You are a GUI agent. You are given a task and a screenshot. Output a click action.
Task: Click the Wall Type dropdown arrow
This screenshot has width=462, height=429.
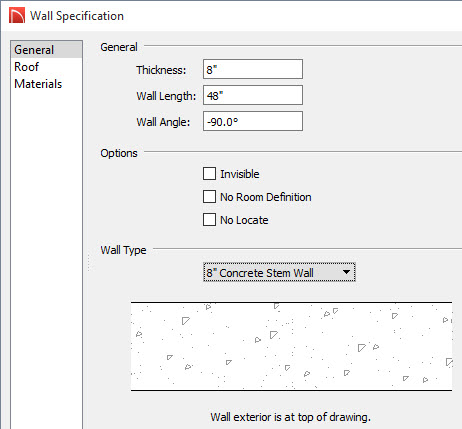tap(346, 272)
